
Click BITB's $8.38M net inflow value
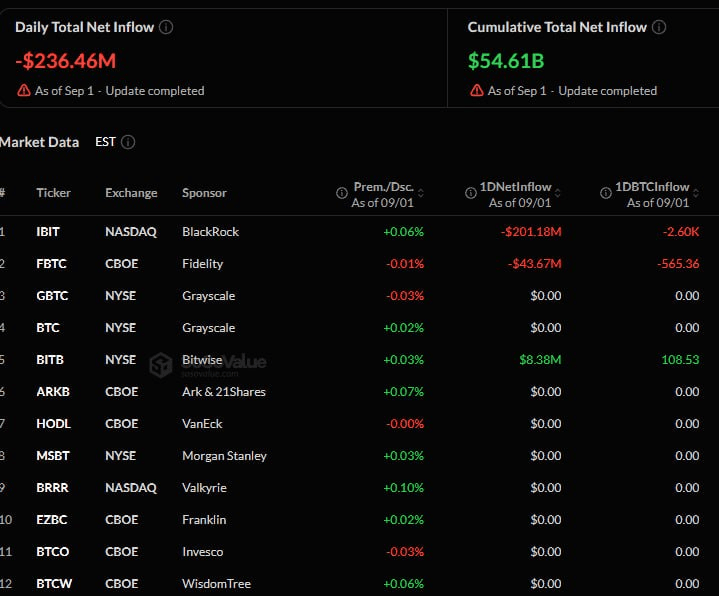click(x=540, y=360)
